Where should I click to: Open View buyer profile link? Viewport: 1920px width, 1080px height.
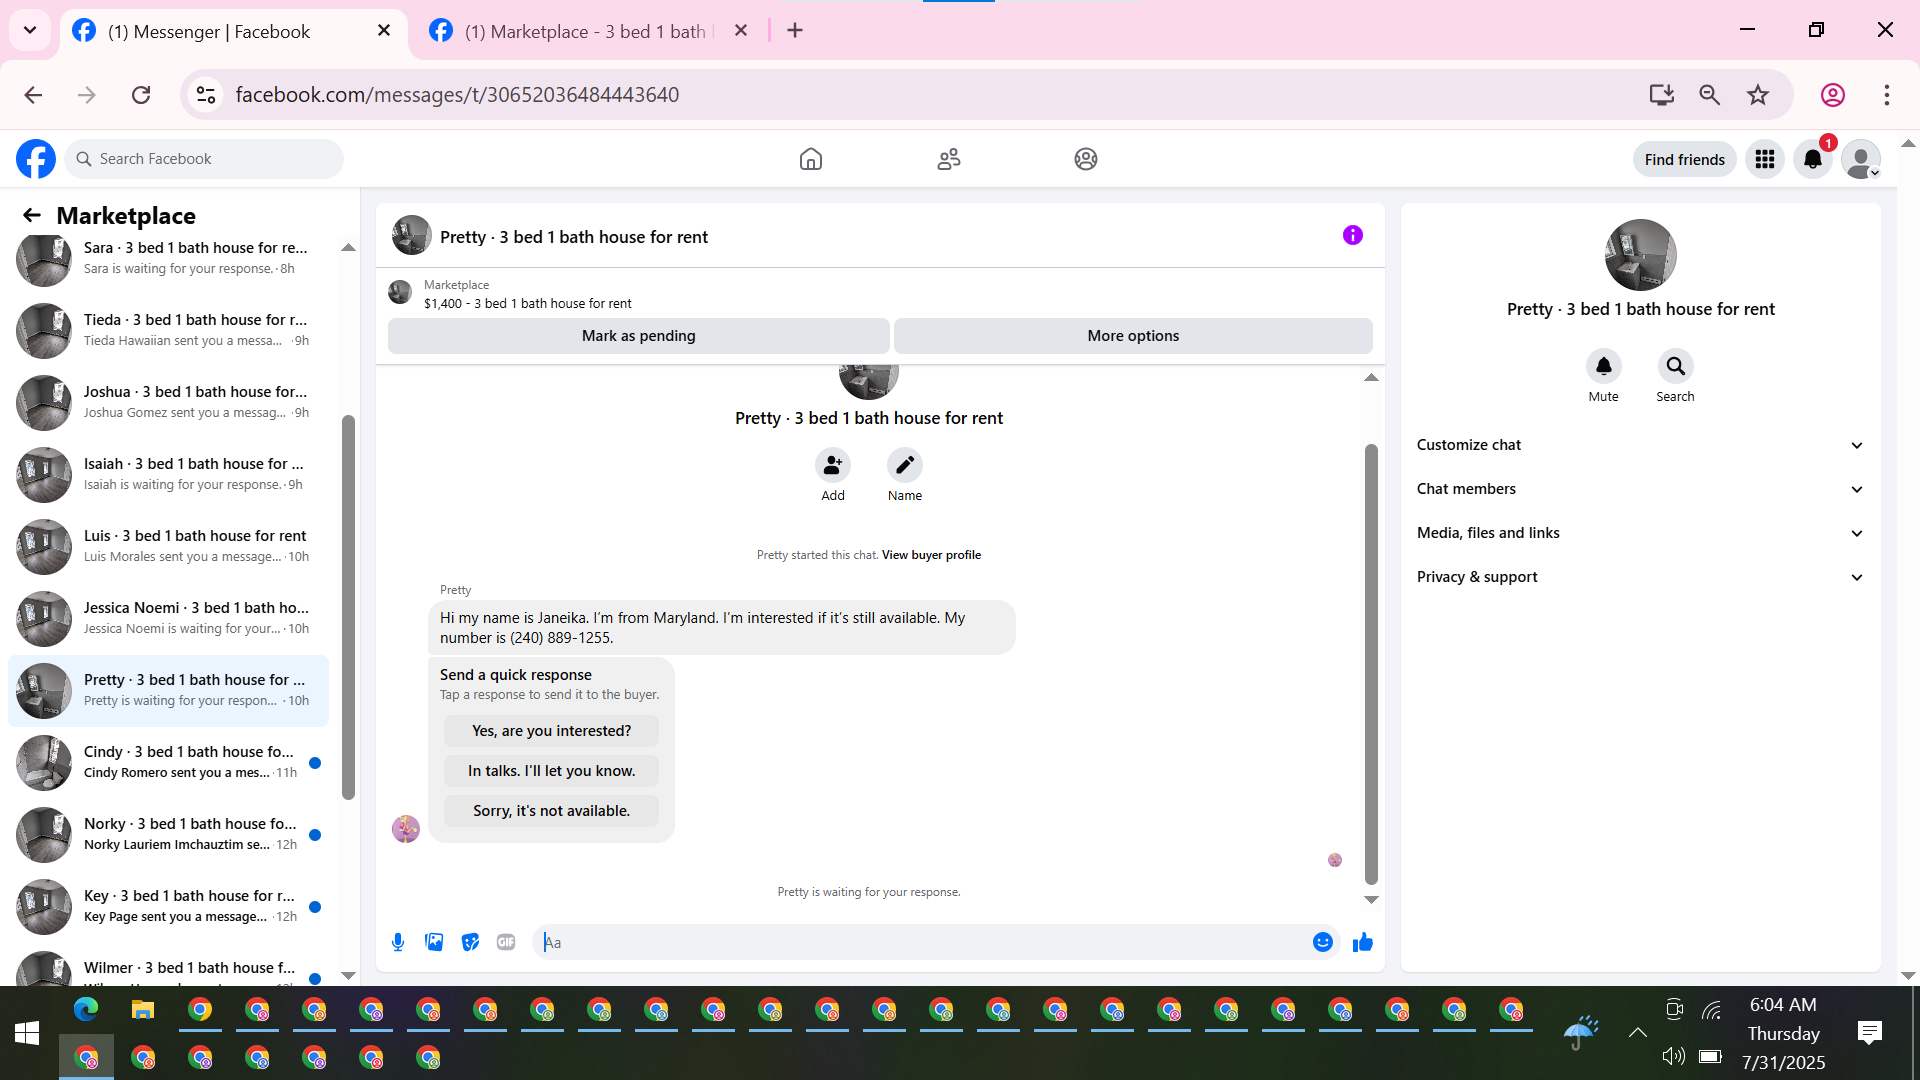point(931,555)
